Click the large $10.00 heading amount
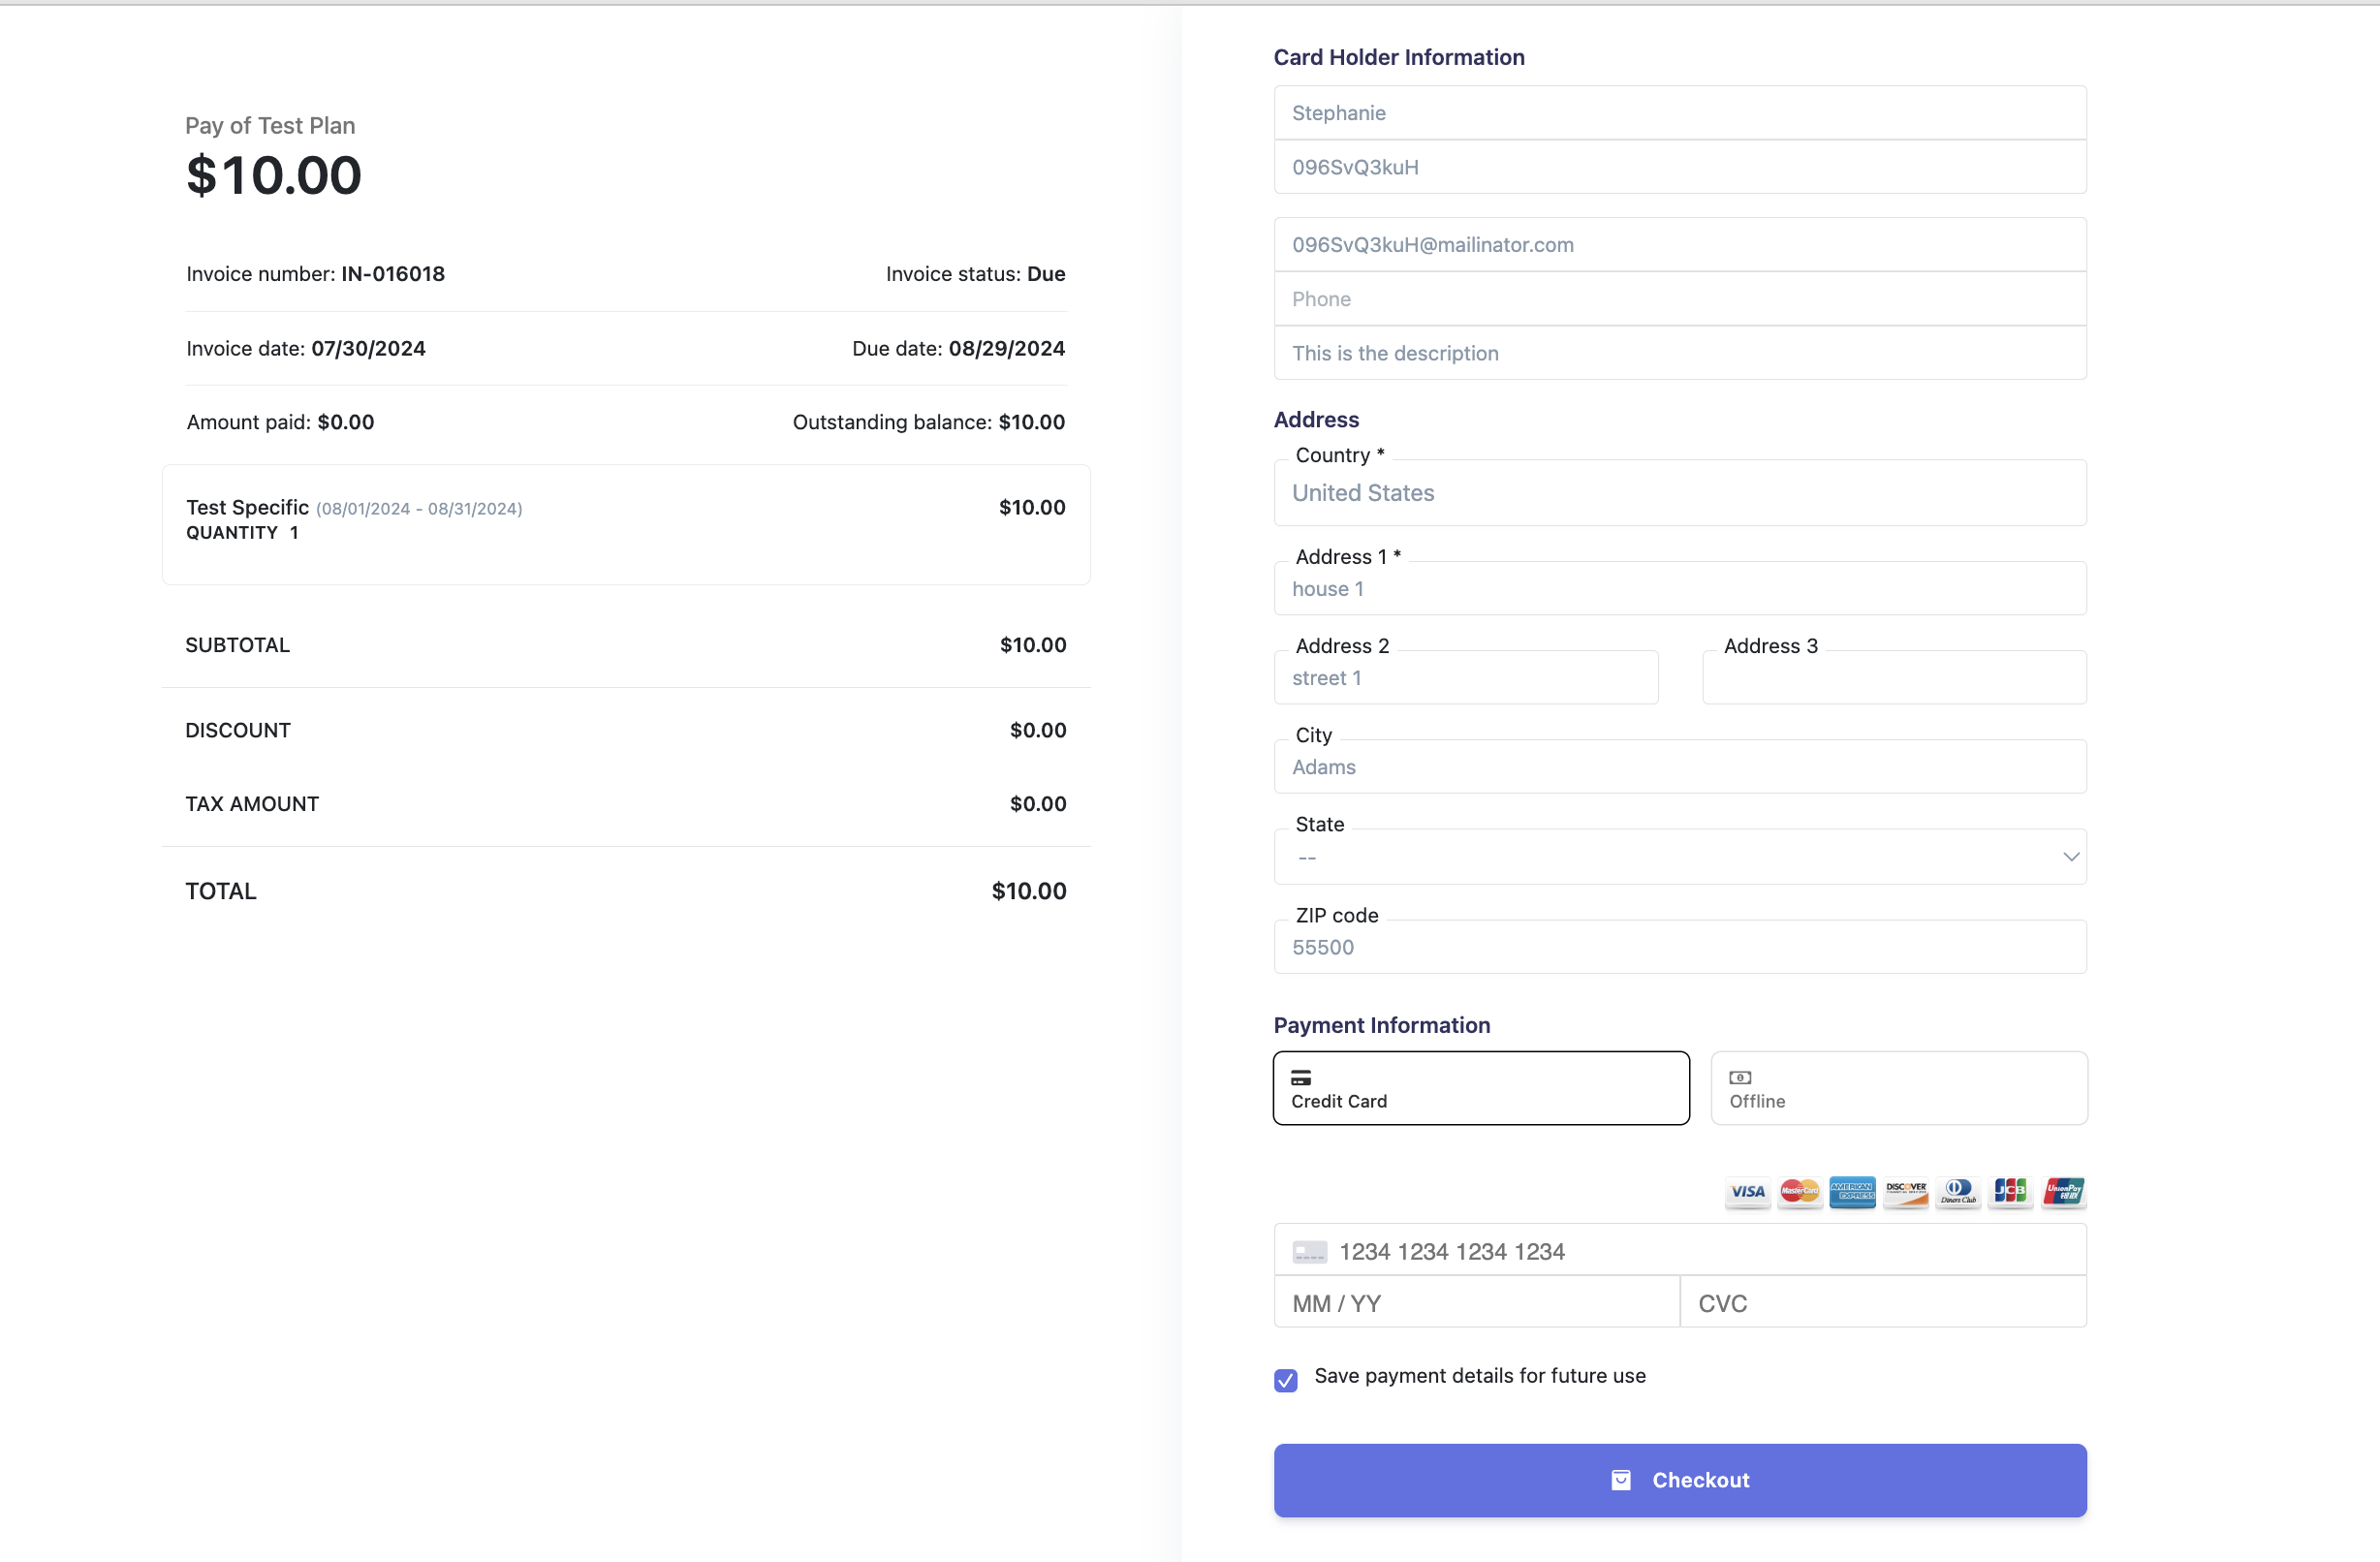This screenshot has height=1562, width=2380. (x=274, y=175)
